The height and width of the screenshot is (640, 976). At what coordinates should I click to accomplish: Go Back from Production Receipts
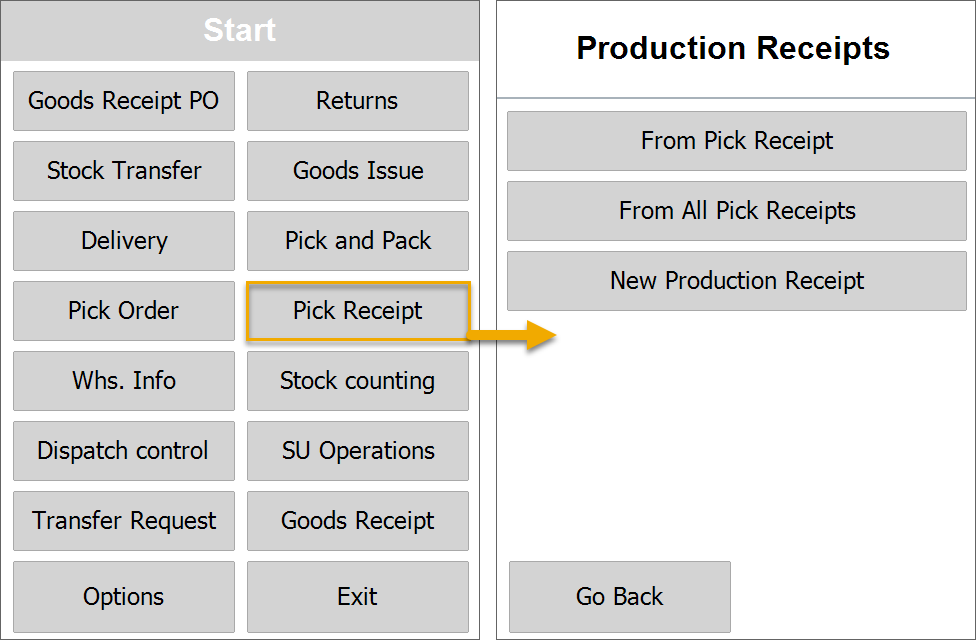[619, 597]
